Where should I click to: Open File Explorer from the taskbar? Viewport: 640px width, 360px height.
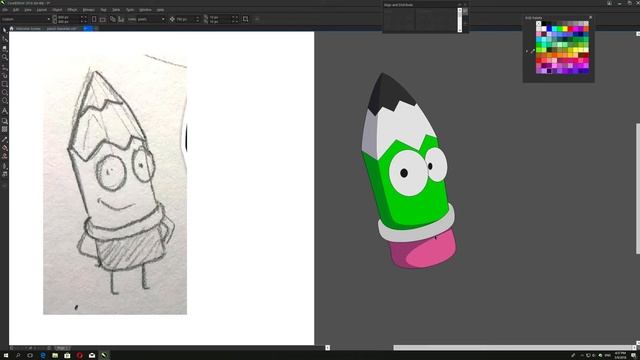click(55, 356)
